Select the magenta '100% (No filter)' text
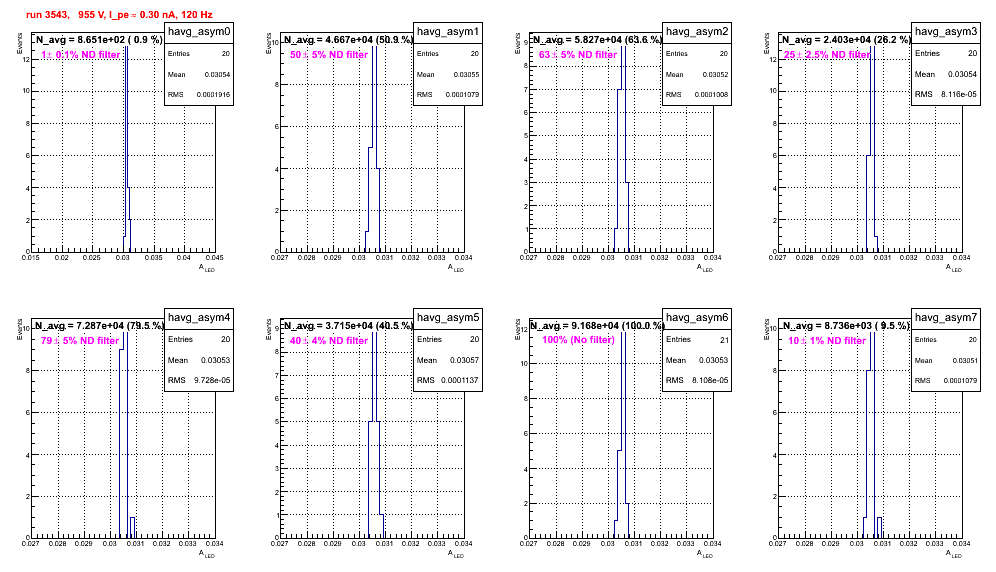 (x=579, y=340)
